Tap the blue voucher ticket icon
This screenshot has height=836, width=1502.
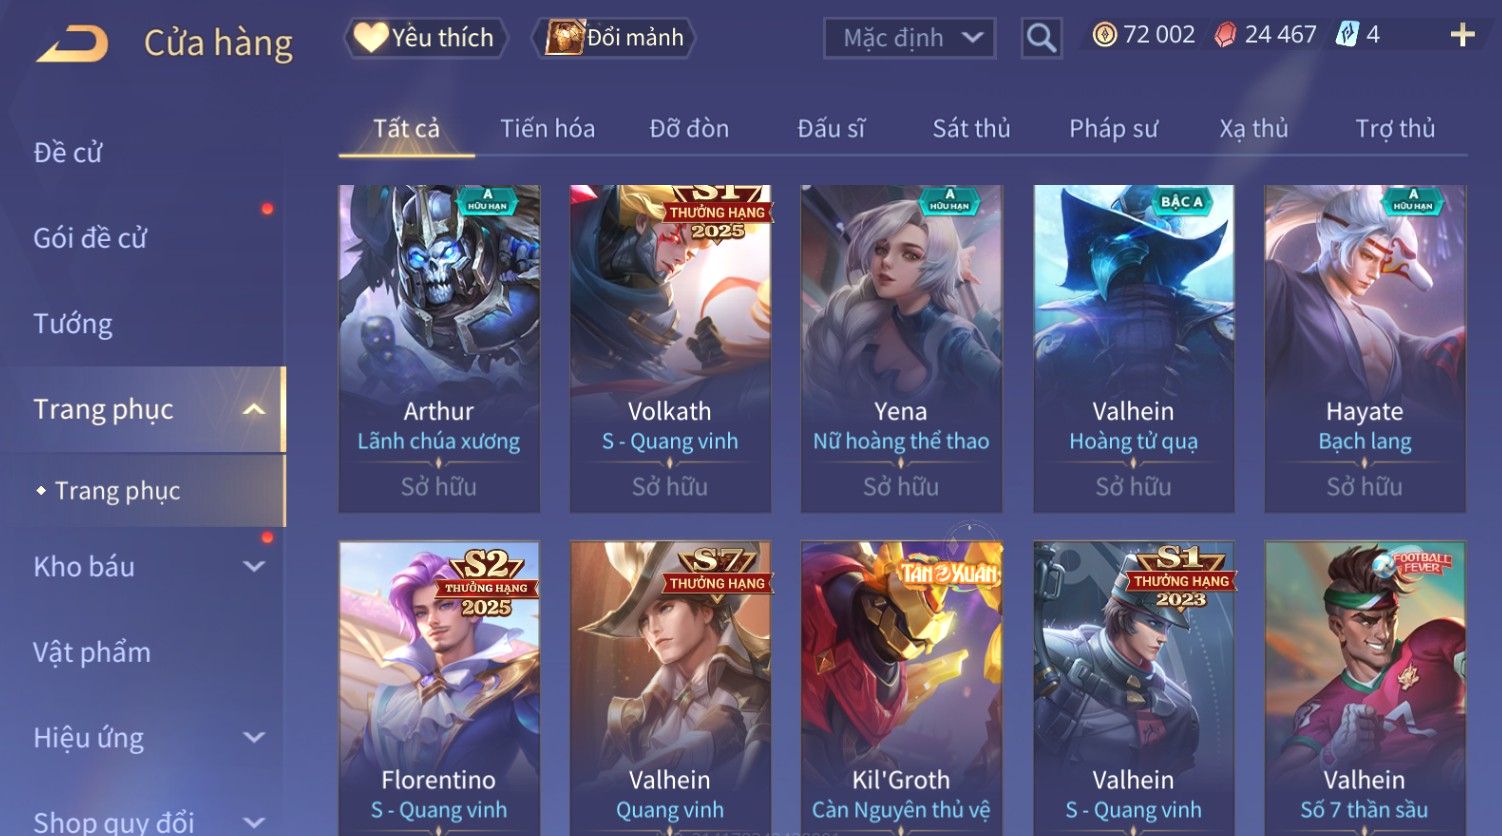[x=1347, y=35]
